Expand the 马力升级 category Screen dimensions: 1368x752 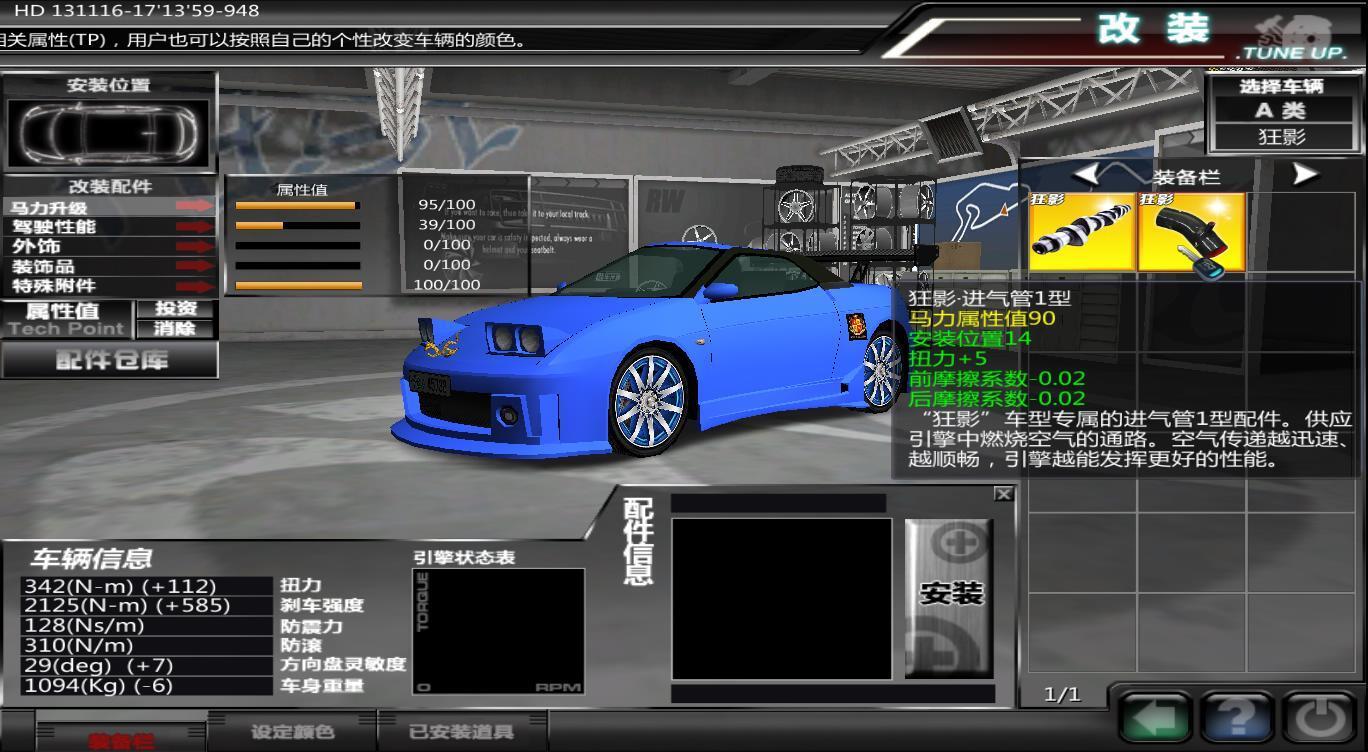click(110, 207)
